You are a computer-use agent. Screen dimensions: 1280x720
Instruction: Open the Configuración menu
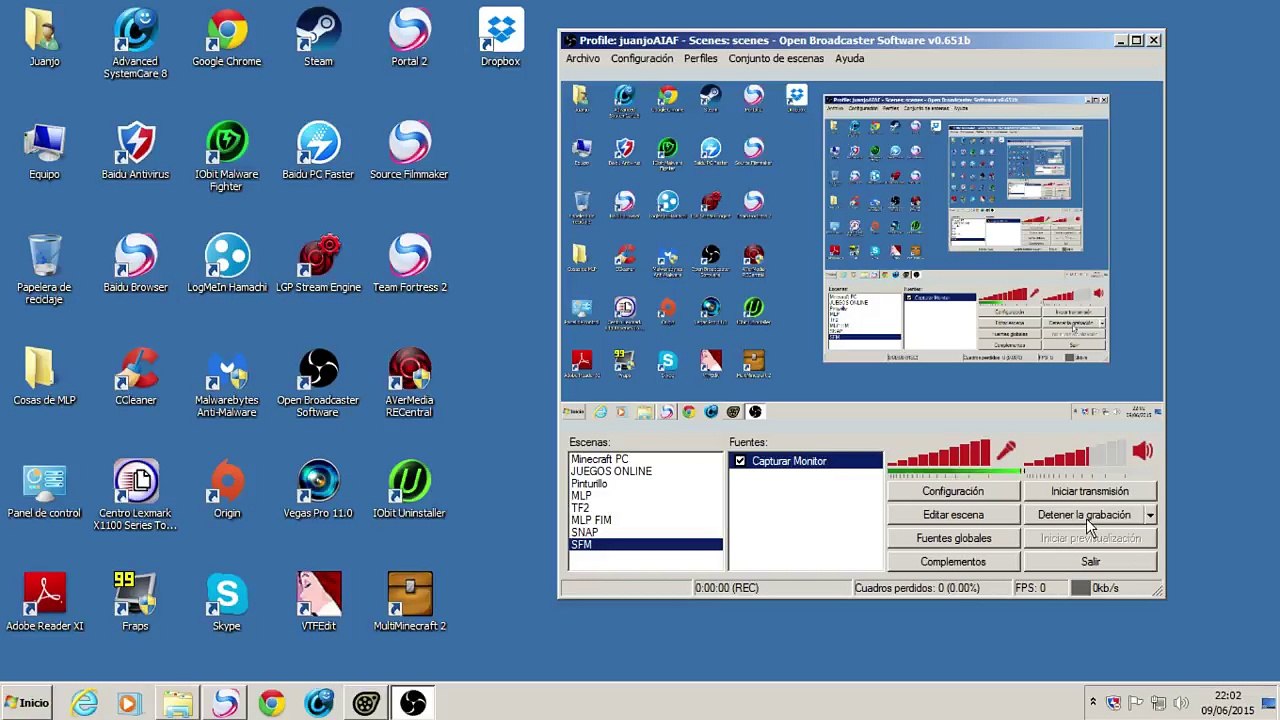pyautogui.click(x=642, y=58)
